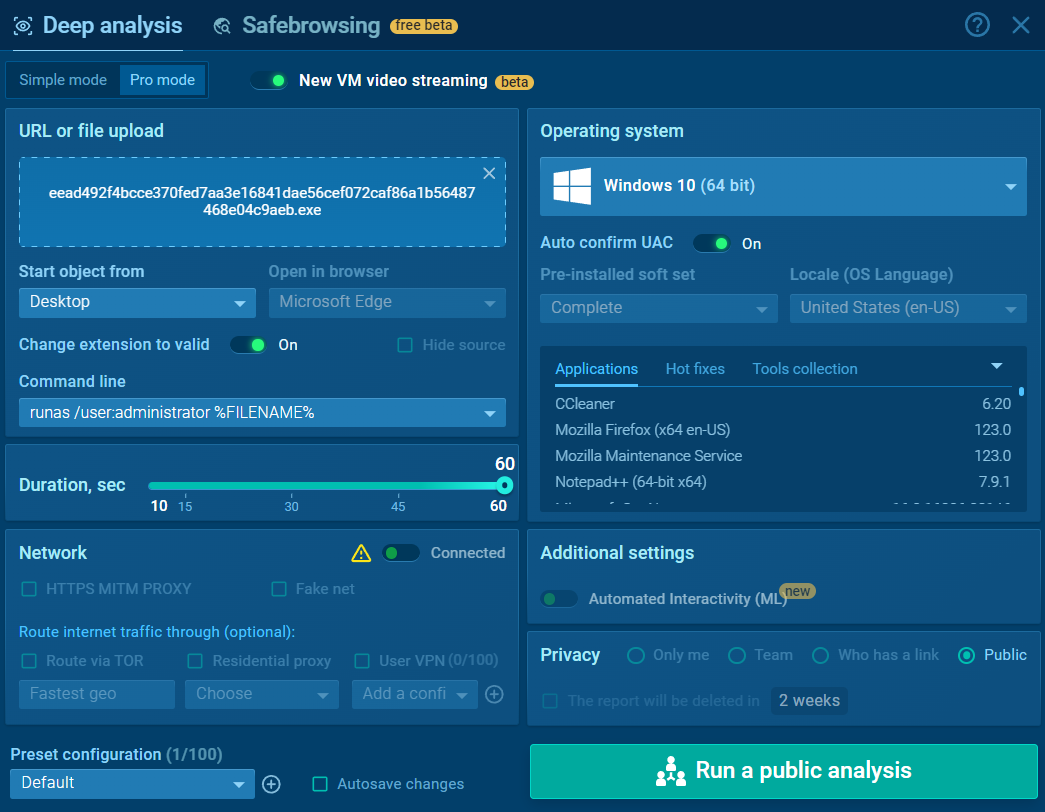Enable Autosave changes checkbox
The height and width of the screenshot is (812, 1045).
(x=320, y=784)
